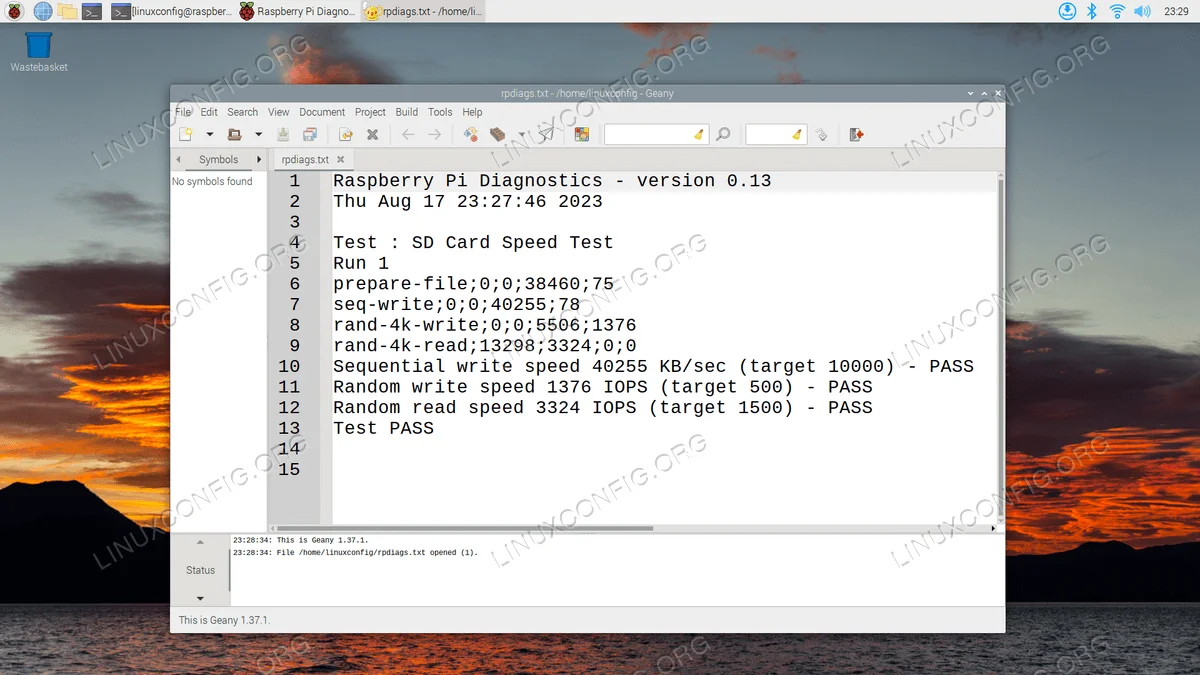This screenshot has height=675, width=1200.
Task: Launch the web browser from the panel
Action: [x=43, y=11]
